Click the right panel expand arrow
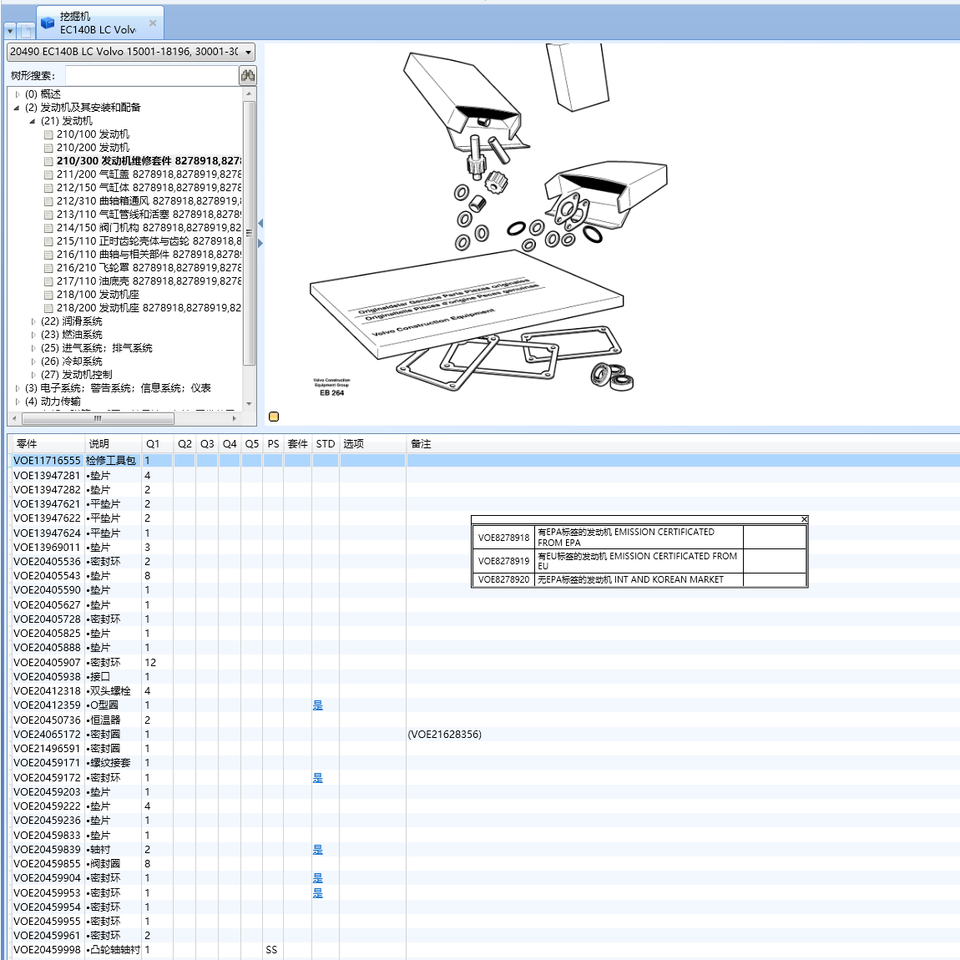960x960 pixels. (261, 243)
